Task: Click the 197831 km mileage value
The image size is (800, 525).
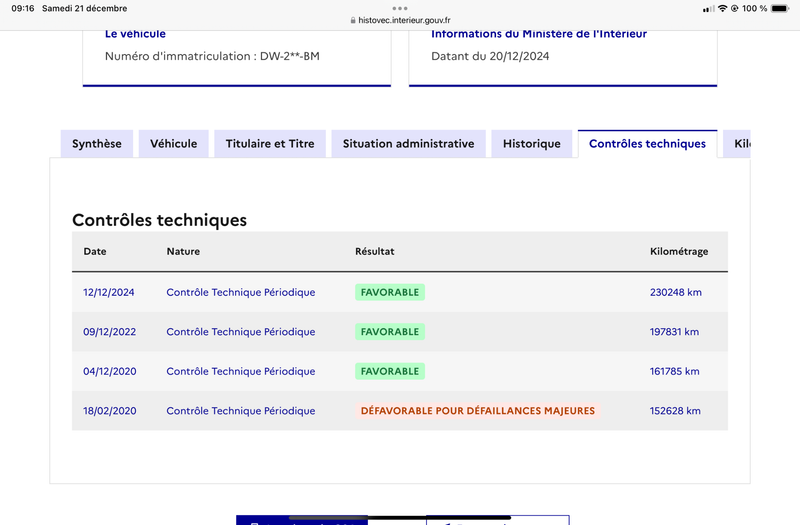Action: (674, 332)
